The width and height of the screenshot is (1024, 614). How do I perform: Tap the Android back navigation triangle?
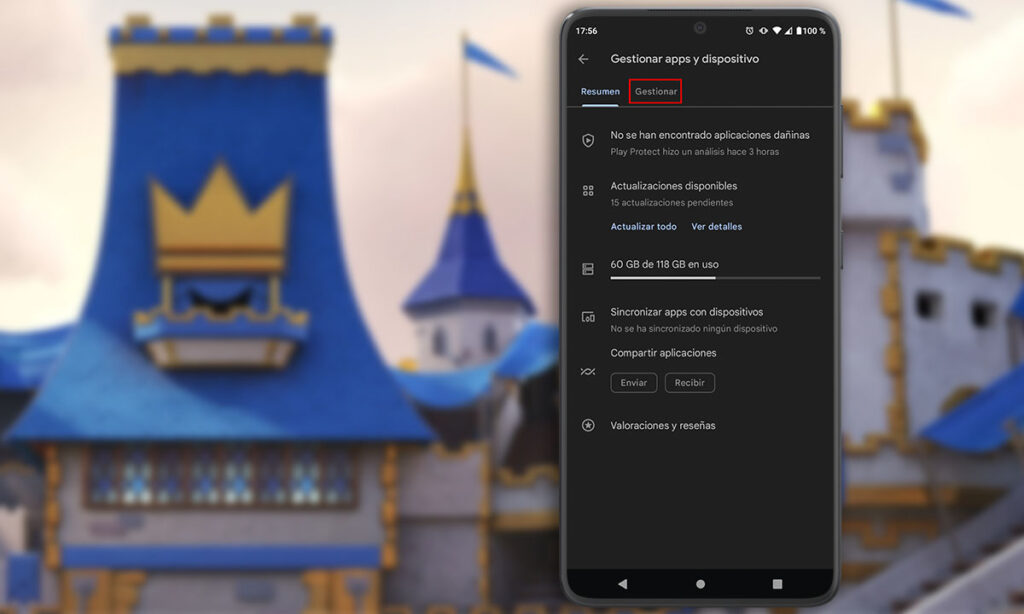coord(622,584)
